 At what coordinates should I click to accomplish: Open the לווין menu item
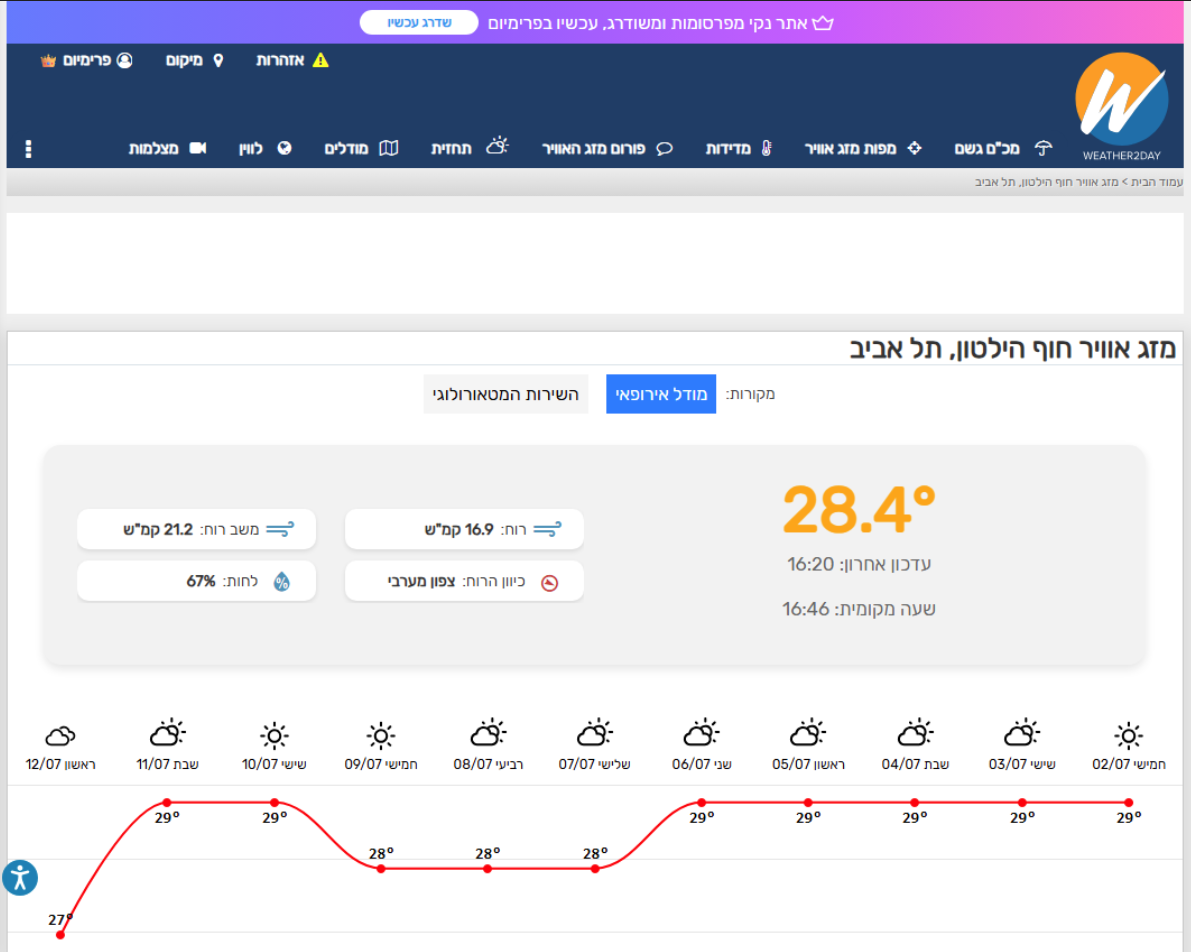[x=251, y=149]
